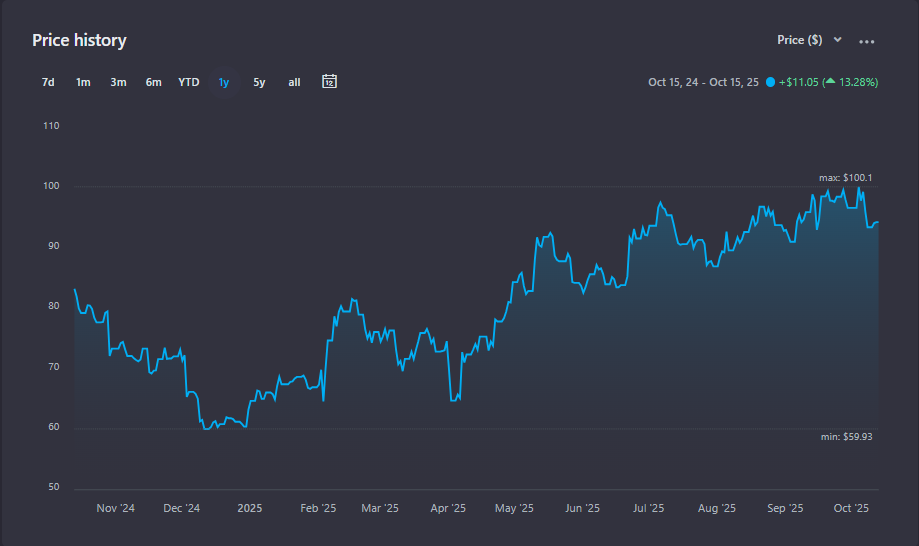Open the three-dot more options menu
The height and width of the screenshot is (546, 919).
click(867, 42)
